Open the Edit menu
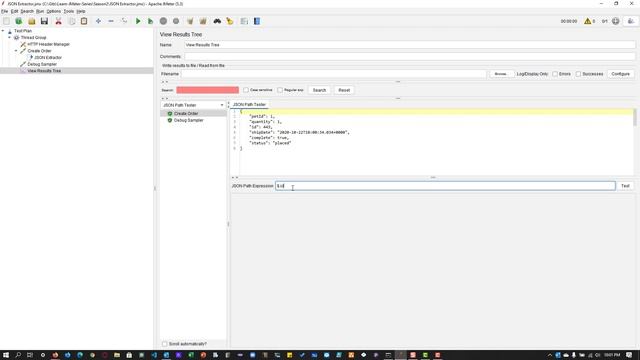The height and width of the screenshot is (360, 640). pos(15,11)
